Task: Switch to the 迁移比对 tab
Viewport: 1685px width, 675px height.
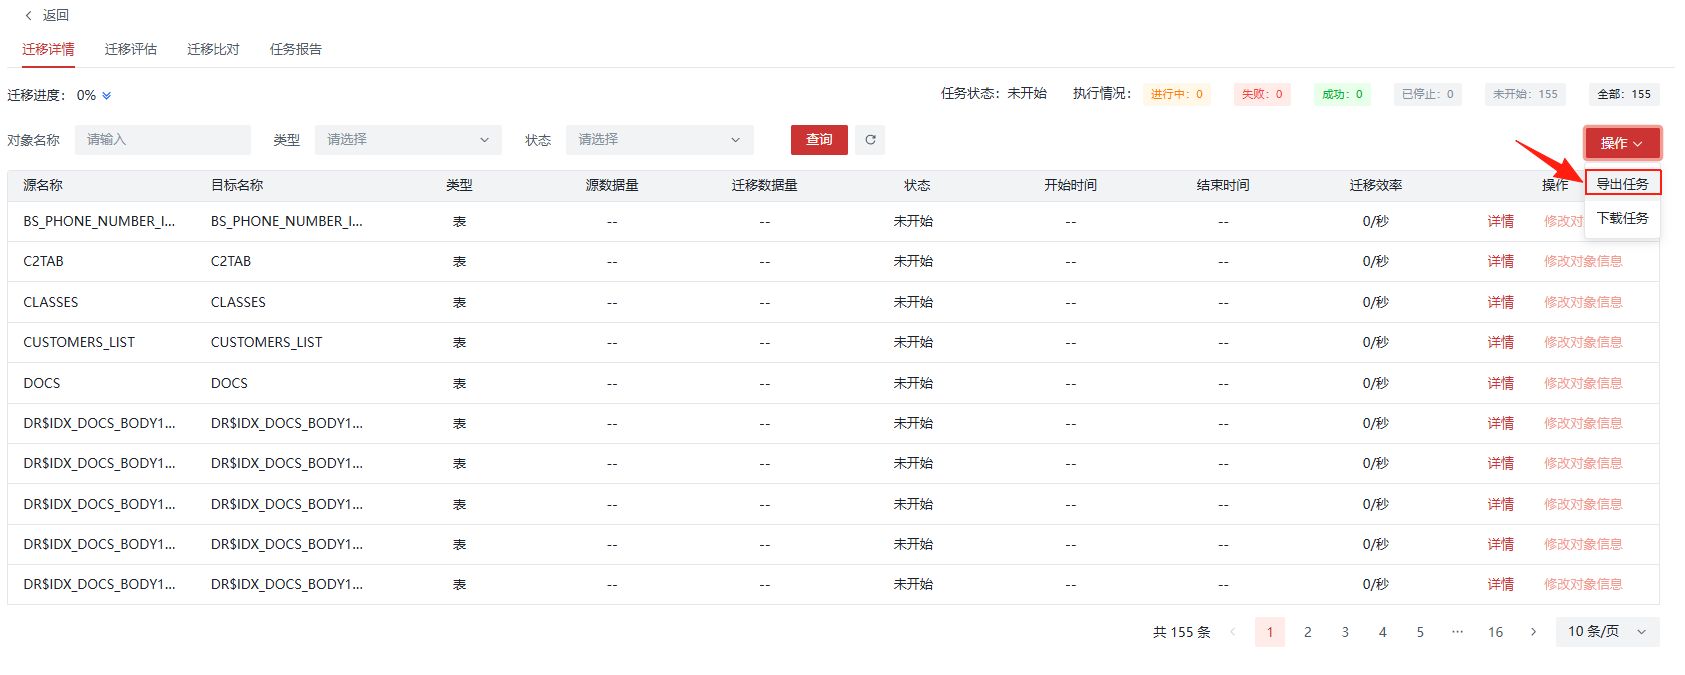Action: point(213,49)
